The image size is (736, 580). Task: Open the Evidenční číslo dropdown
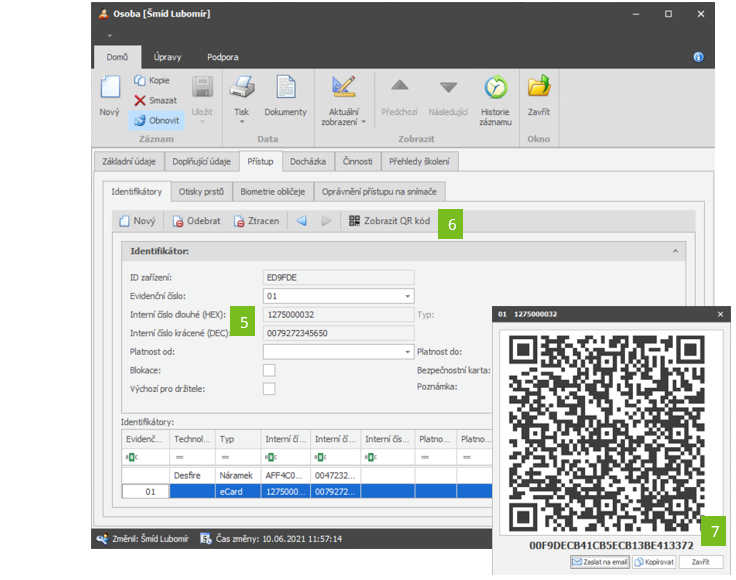pyautogui.click(x=407, y=296)
